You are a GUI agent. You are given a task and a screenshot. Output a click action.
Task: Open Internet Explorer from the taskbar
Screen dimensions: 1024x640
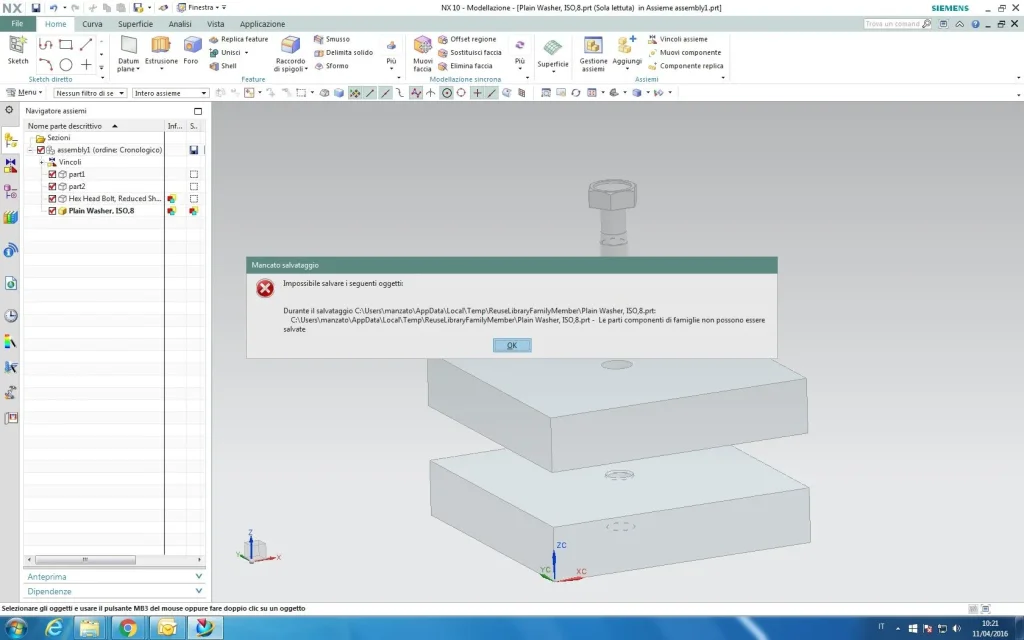pyautogui.click(x=53, y=627)
